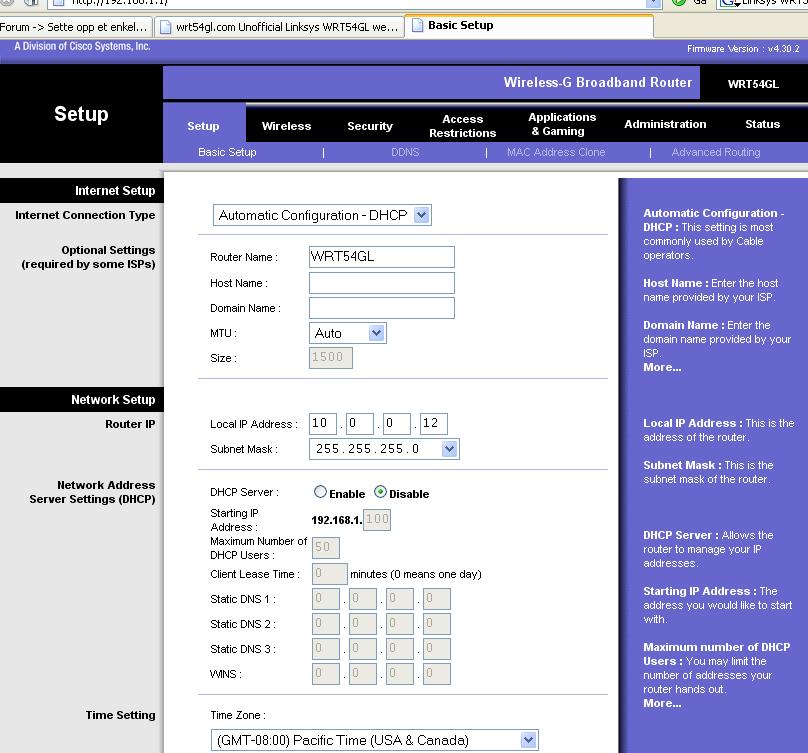Click last octet of Static DNS 1
Image resolution: width=808 pixels, height=753 pixels.
point(437,599)
